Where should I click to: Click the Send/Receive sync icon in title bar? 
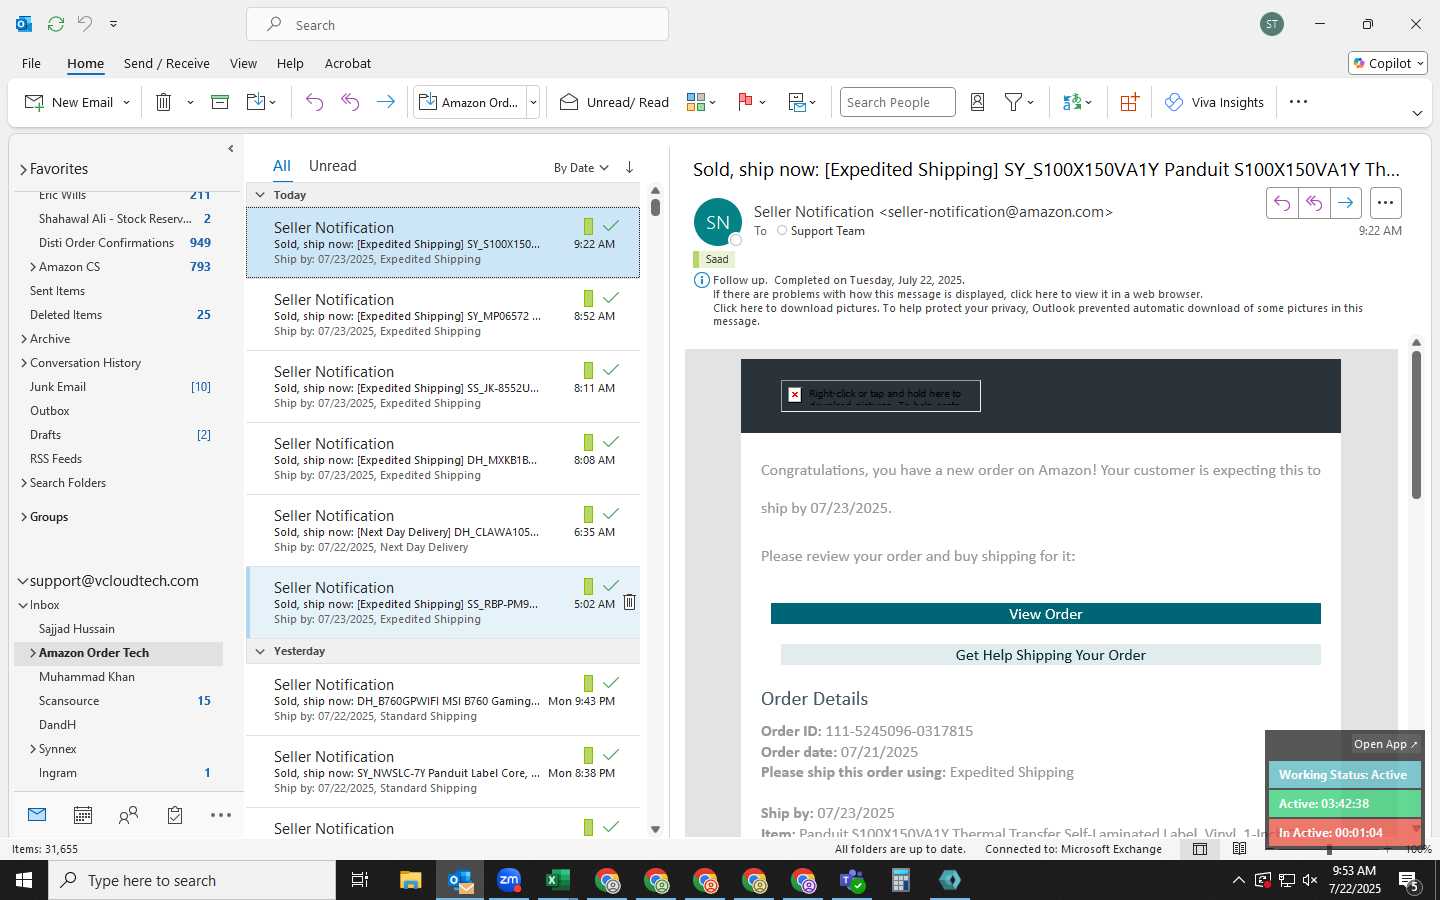[x=56, y=23]
